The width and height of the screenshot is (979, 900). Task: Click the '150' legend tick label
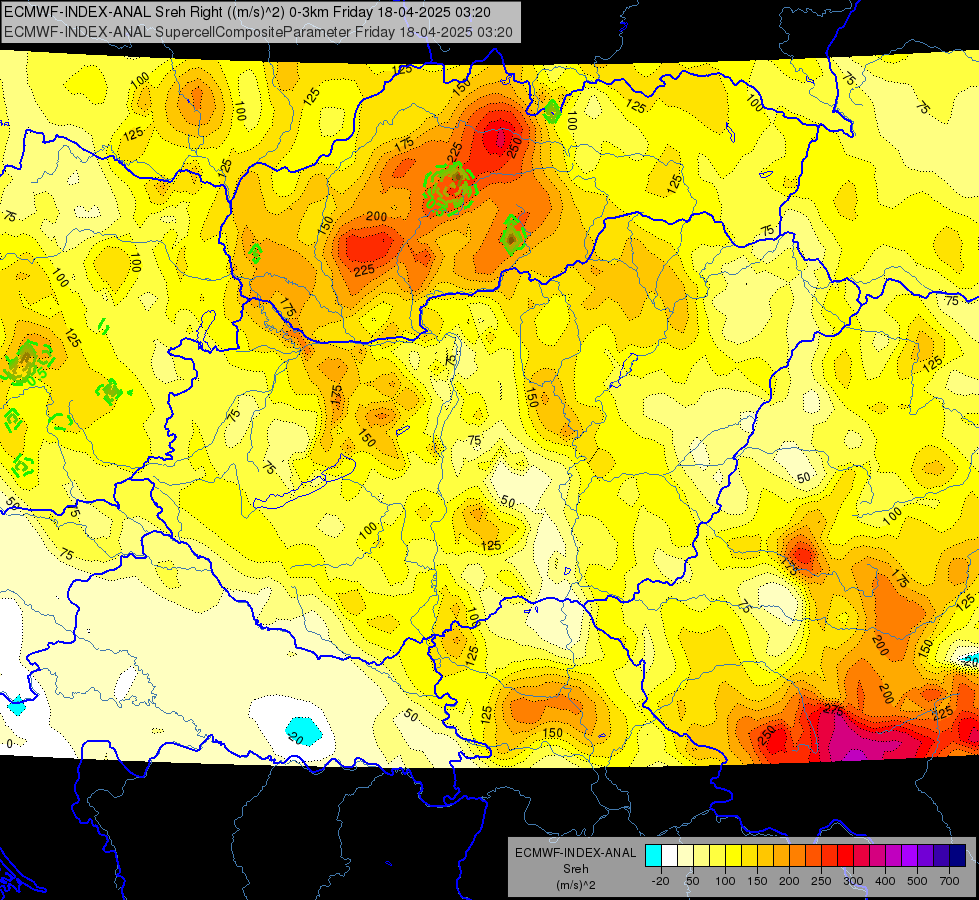click(x=757, y=881)
